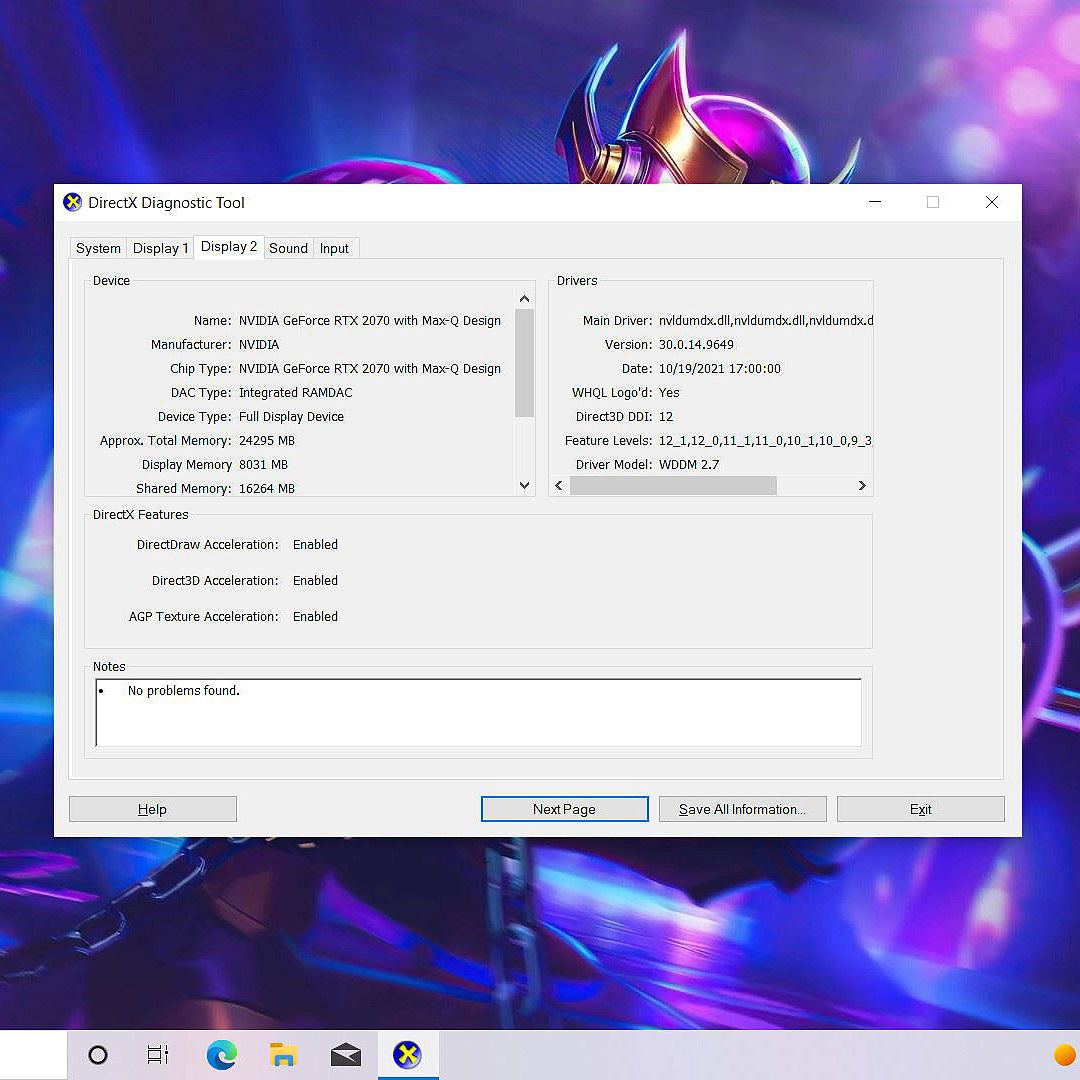This screenshot has height=1080, width=1080.
Task: Click the orange circle in system tray
Action: [x=1064, y=1055]
